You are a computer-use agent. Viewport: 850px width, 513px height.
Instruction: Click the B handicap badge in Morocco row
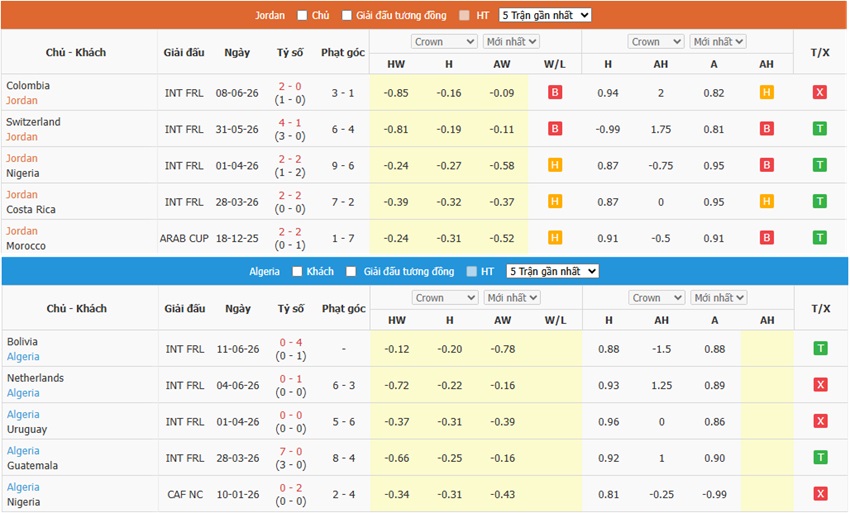click(766, 238)
